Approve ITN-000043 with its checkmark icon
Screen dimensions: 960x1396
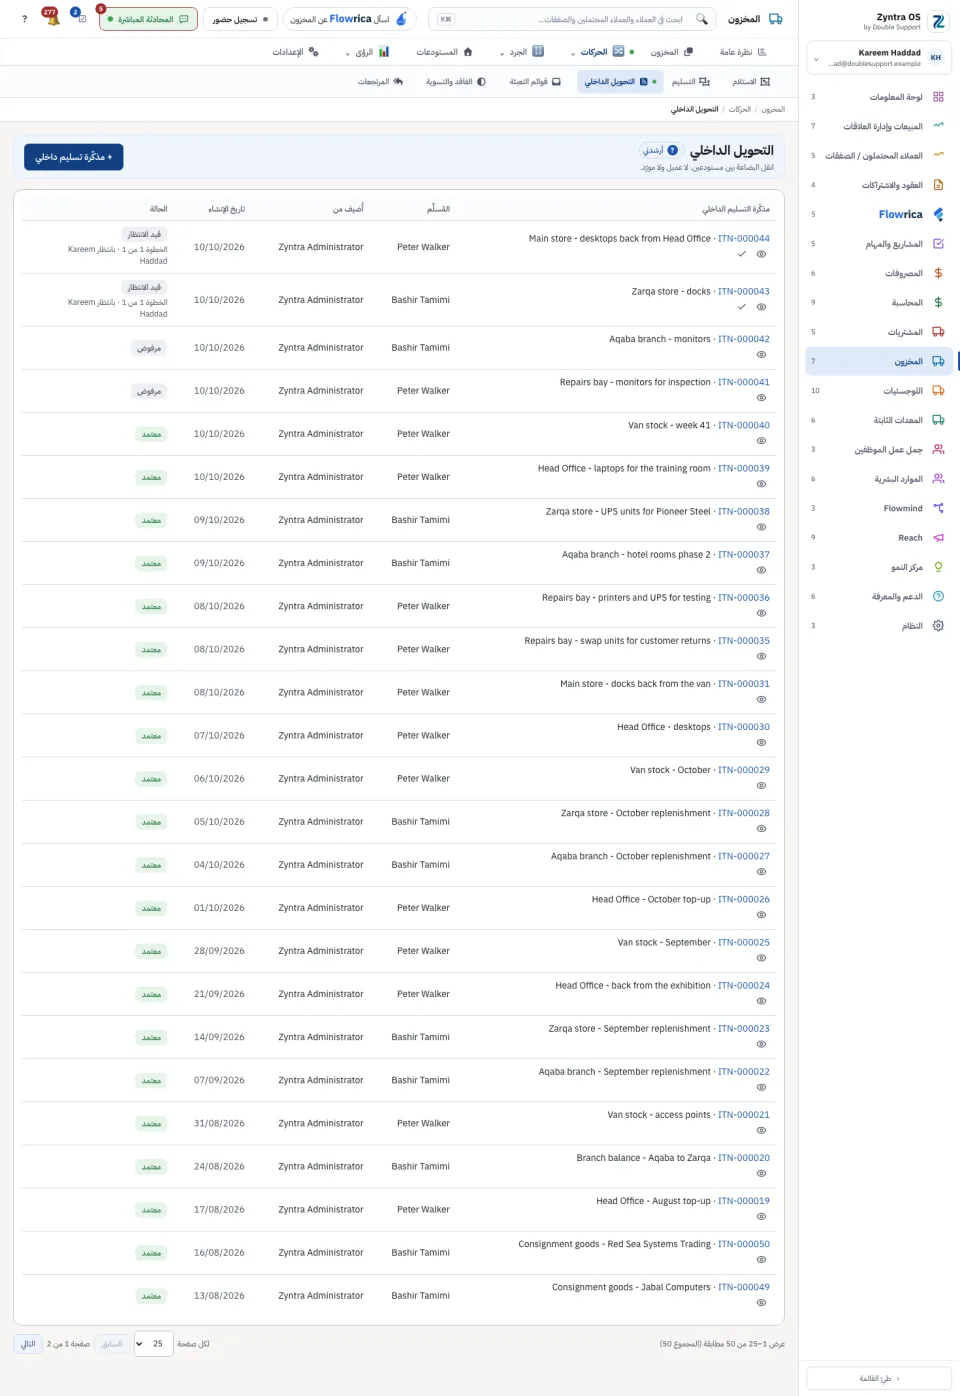[x=742, y=307]
